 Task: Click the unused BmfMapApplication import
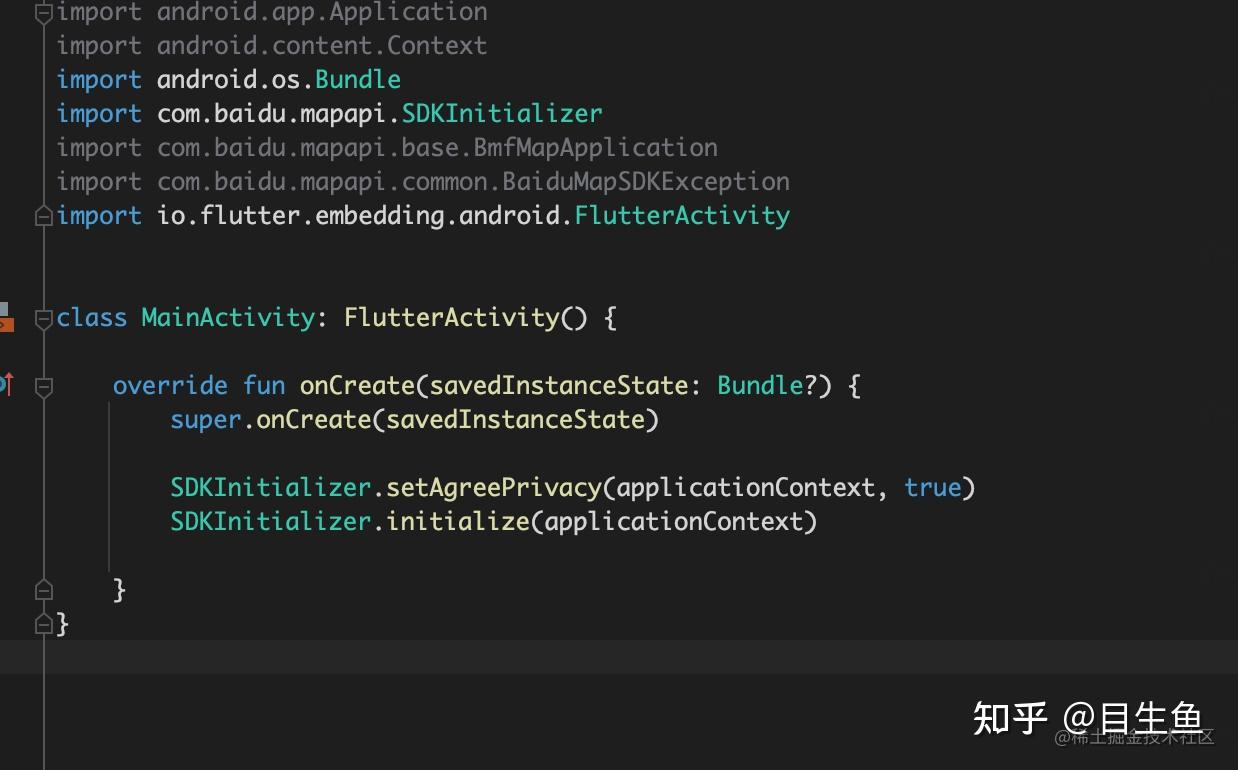[595, 147]
